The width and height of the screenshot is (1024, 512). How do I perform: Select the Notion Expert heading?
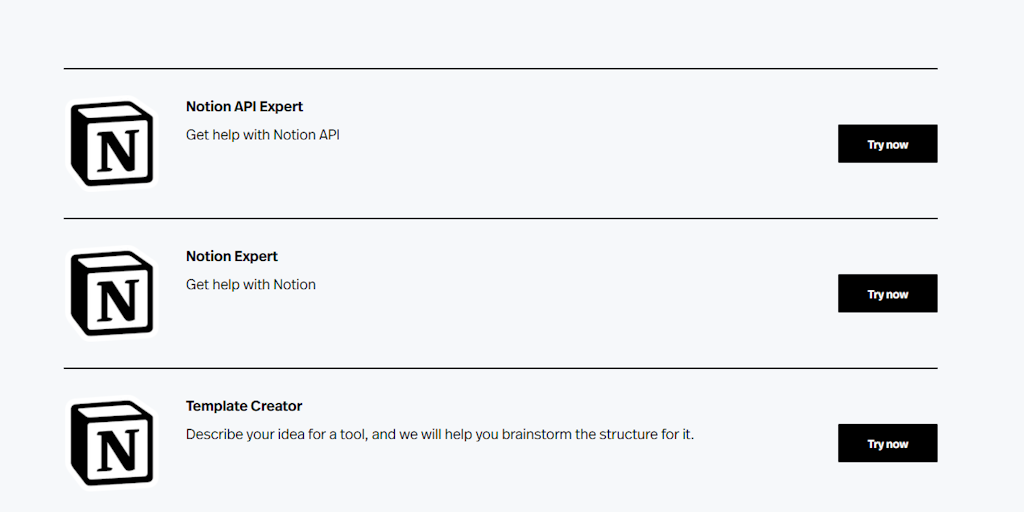231,257
